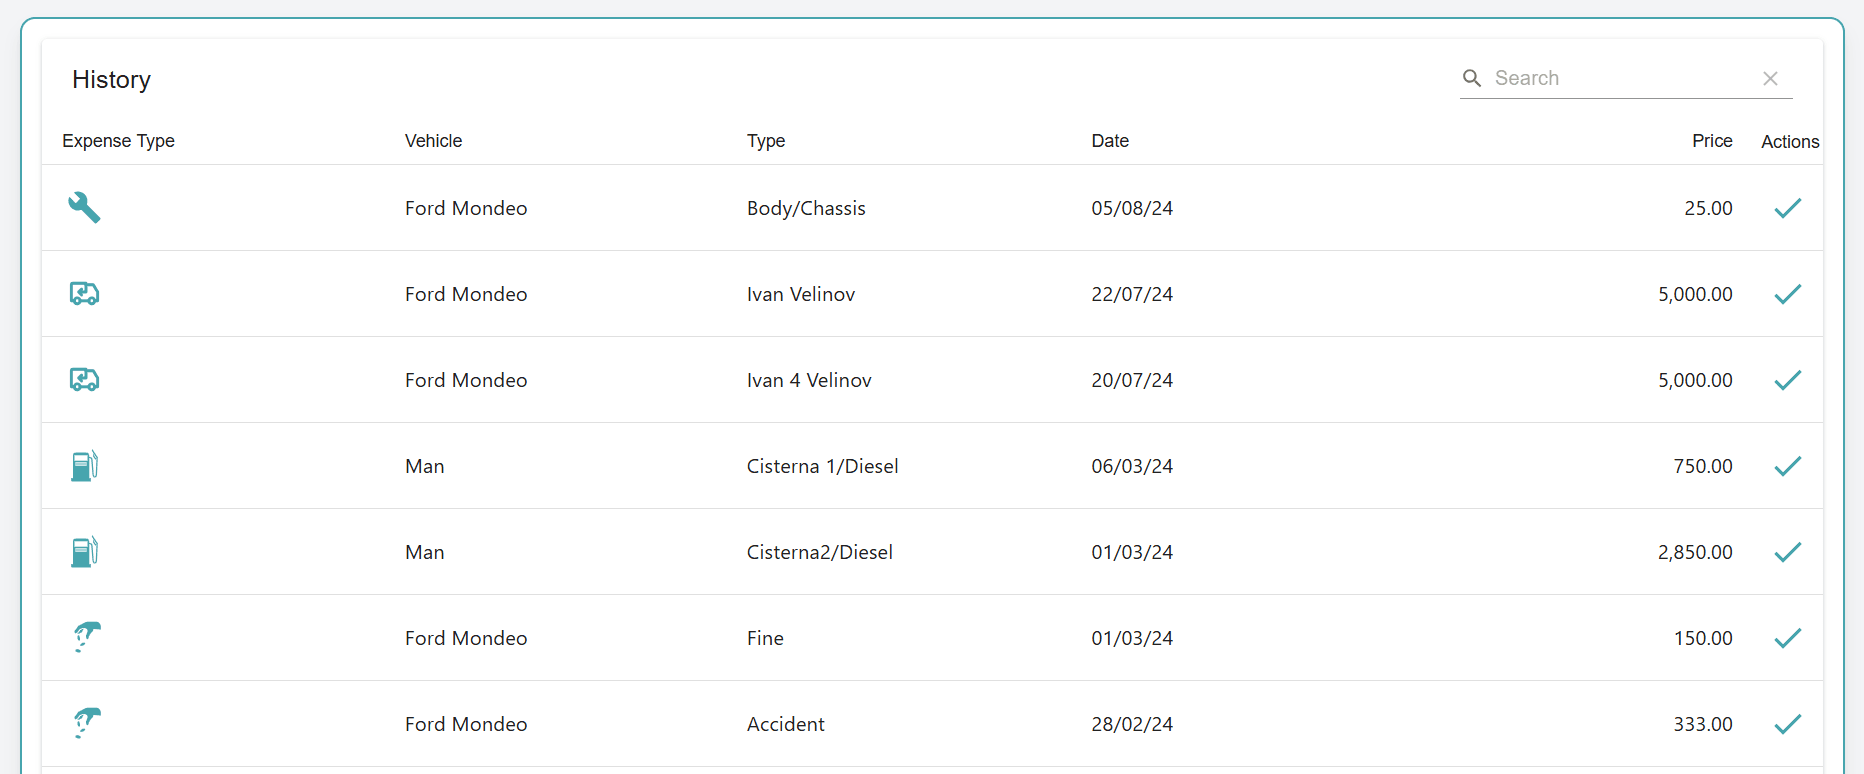Type in the History search field
This screenshot has height=774, width=1864.
pos(1620,78)
